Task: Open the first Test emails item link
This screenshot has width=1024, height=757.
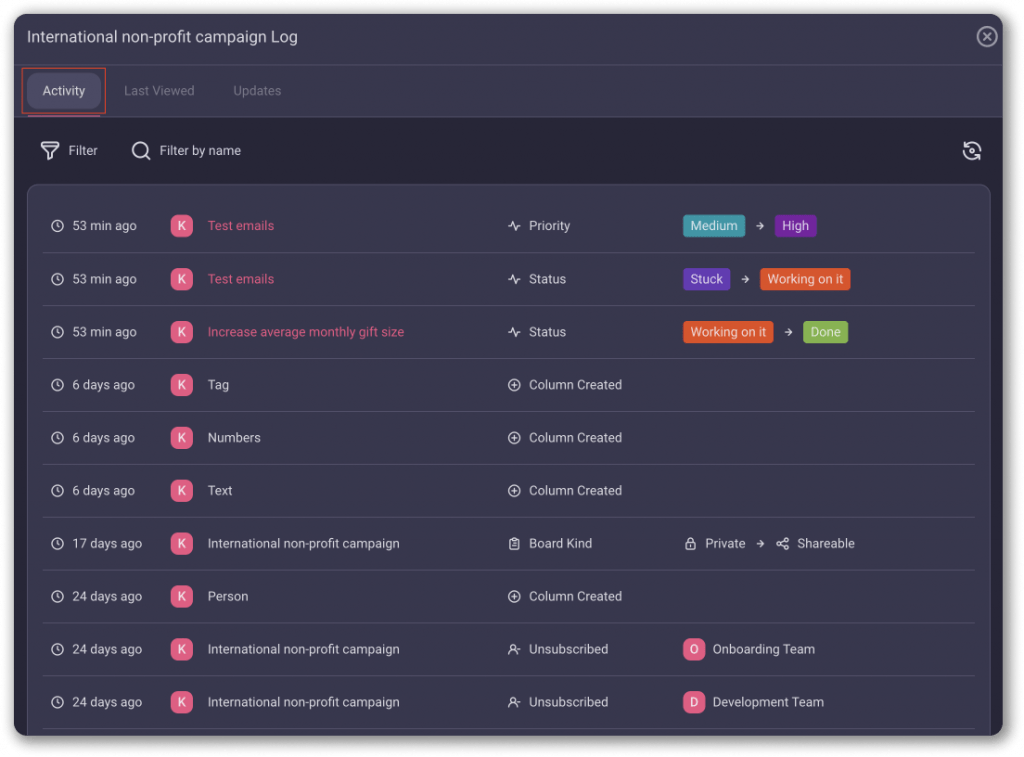Action: click(x=241, y=226)
